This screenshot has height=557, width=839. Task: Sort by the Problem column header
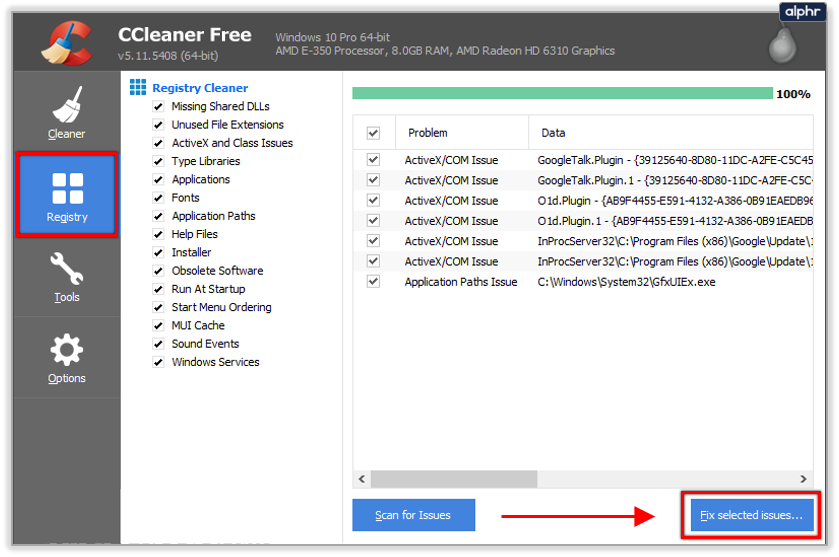[462, 132]
